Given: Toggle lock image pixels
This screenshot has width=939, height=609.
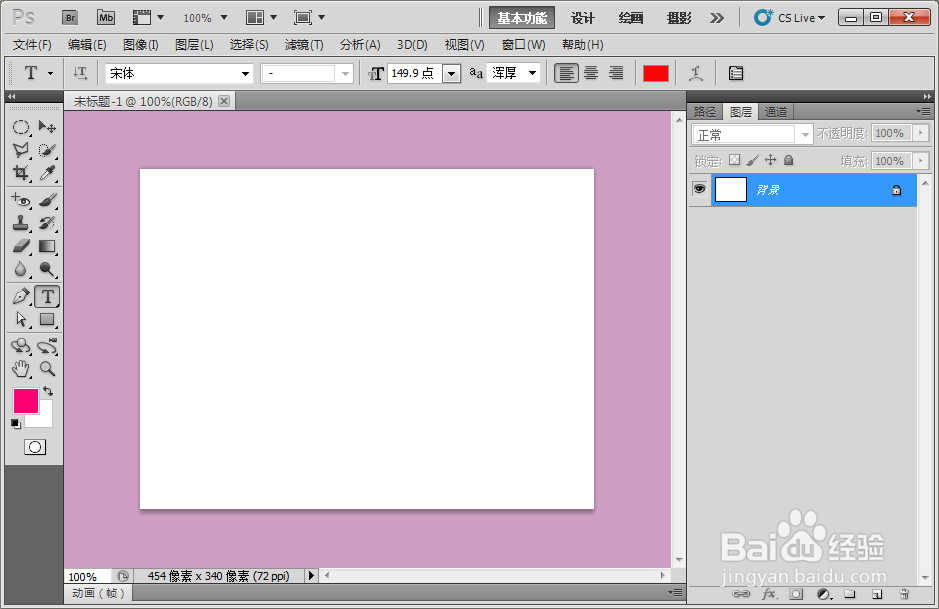Looking at the screenshot, I should [753, 160].
